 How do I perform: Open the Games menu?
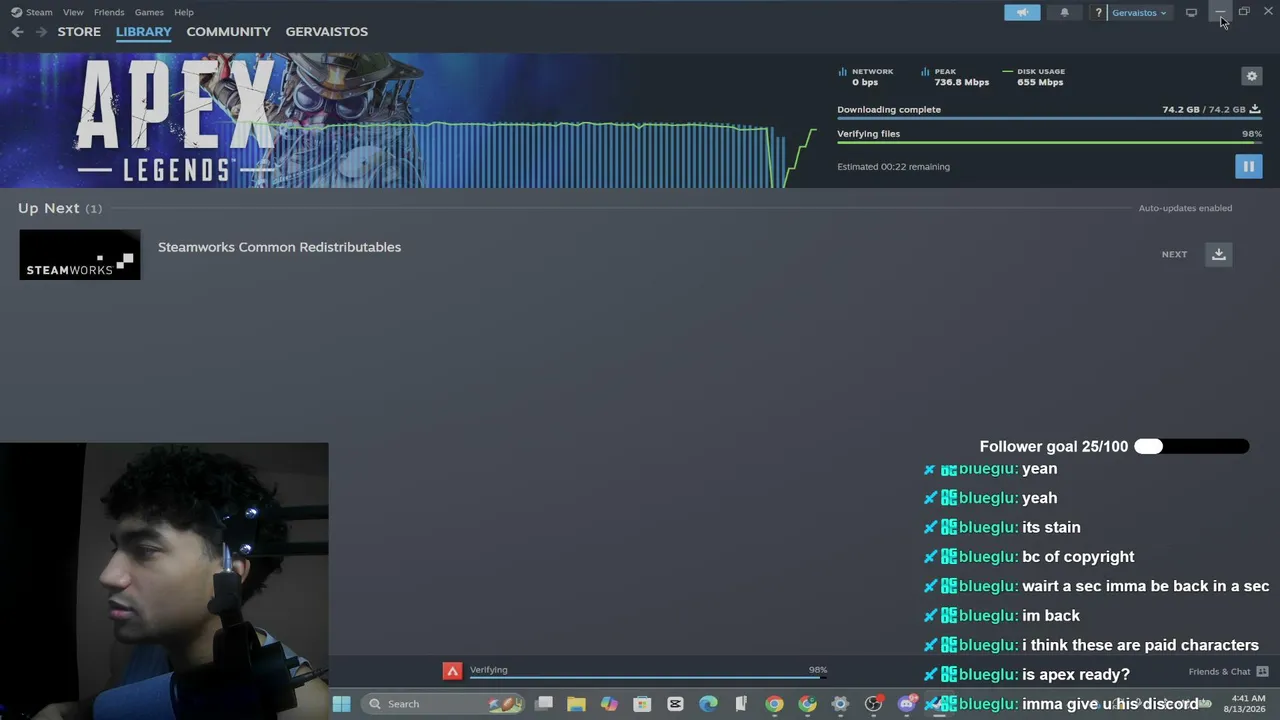[x=149, y=12]
